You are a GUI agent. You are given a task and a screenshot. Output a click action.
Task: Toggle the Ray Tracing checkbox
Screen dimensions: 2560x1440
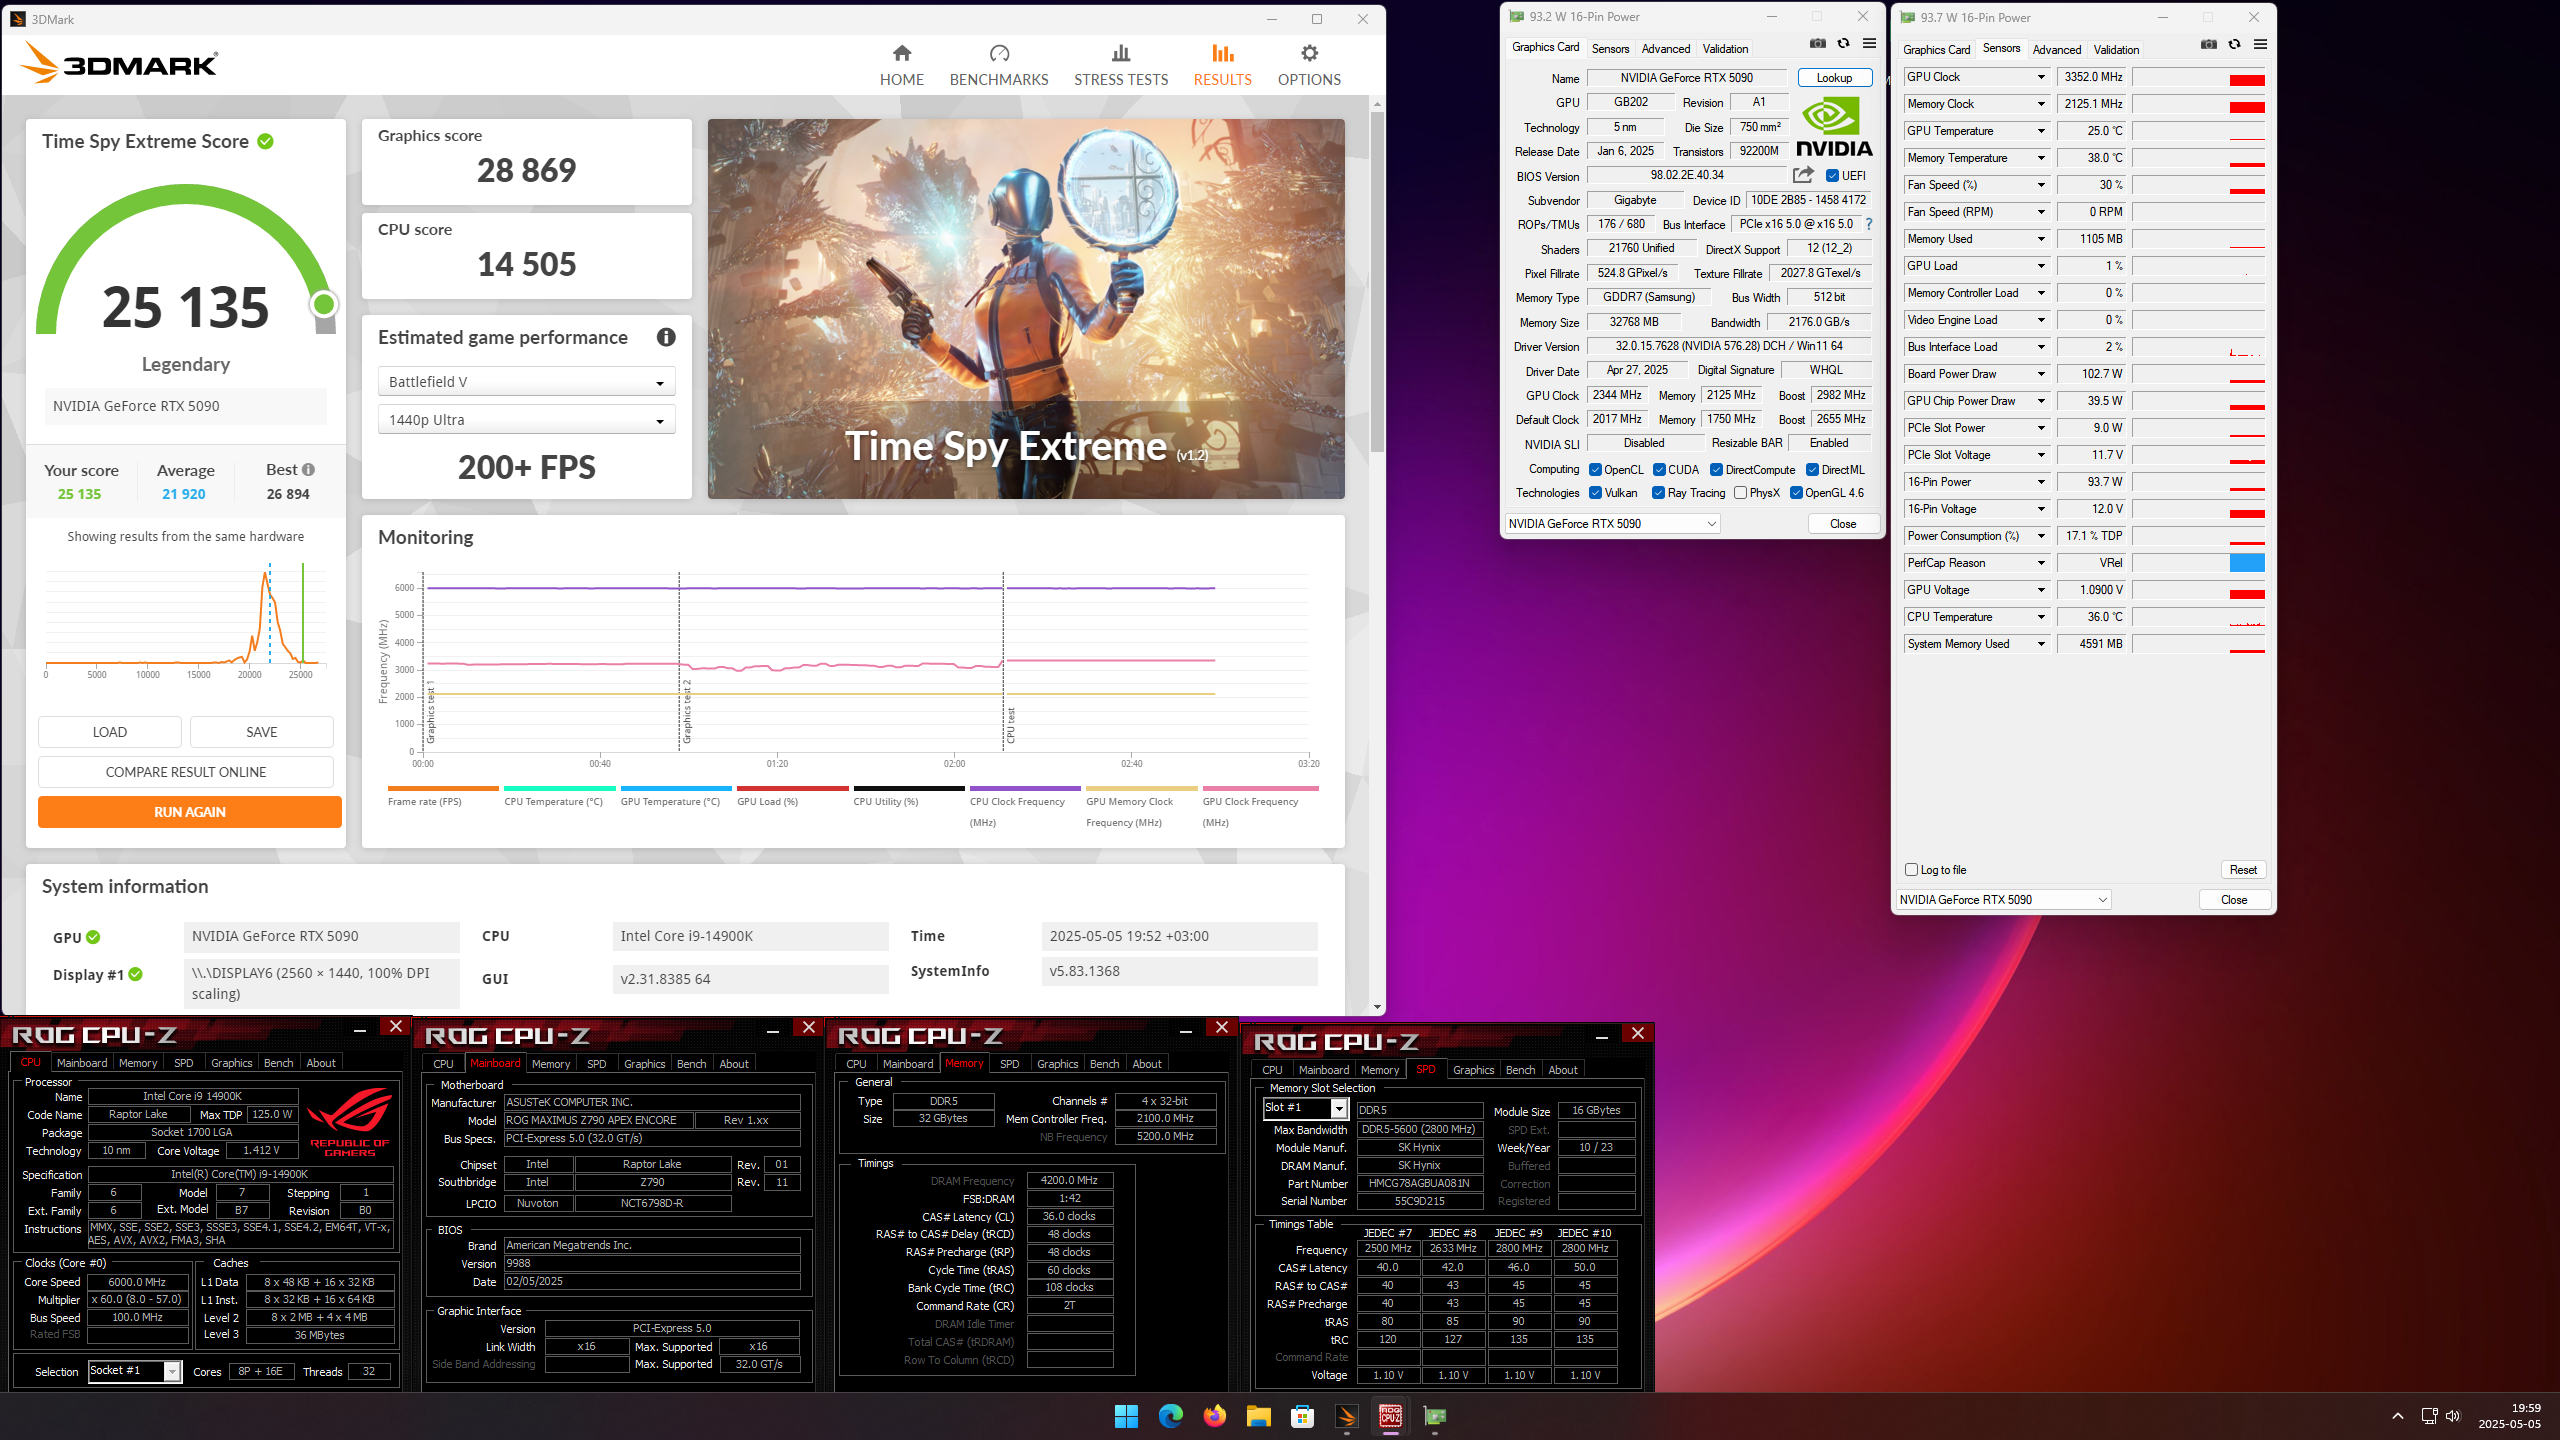pyautogui.click(x=1658, y=493)
